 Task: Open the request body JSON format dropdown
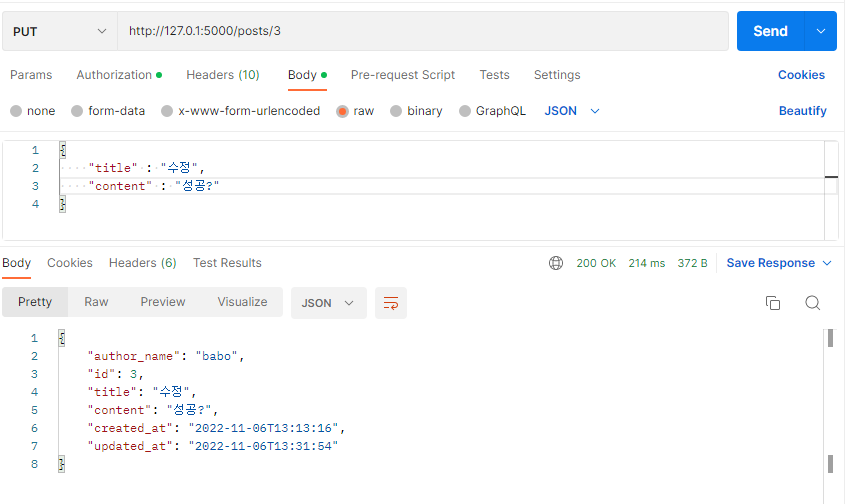[572, 111]
